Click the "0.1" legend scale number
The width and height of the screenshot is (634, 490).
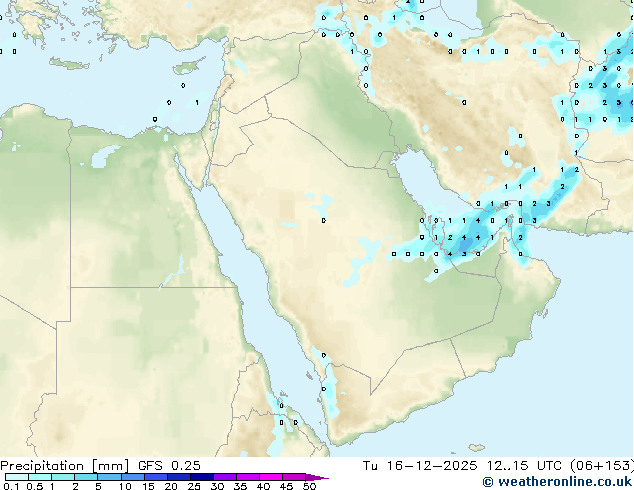click(x=11, y=486)
